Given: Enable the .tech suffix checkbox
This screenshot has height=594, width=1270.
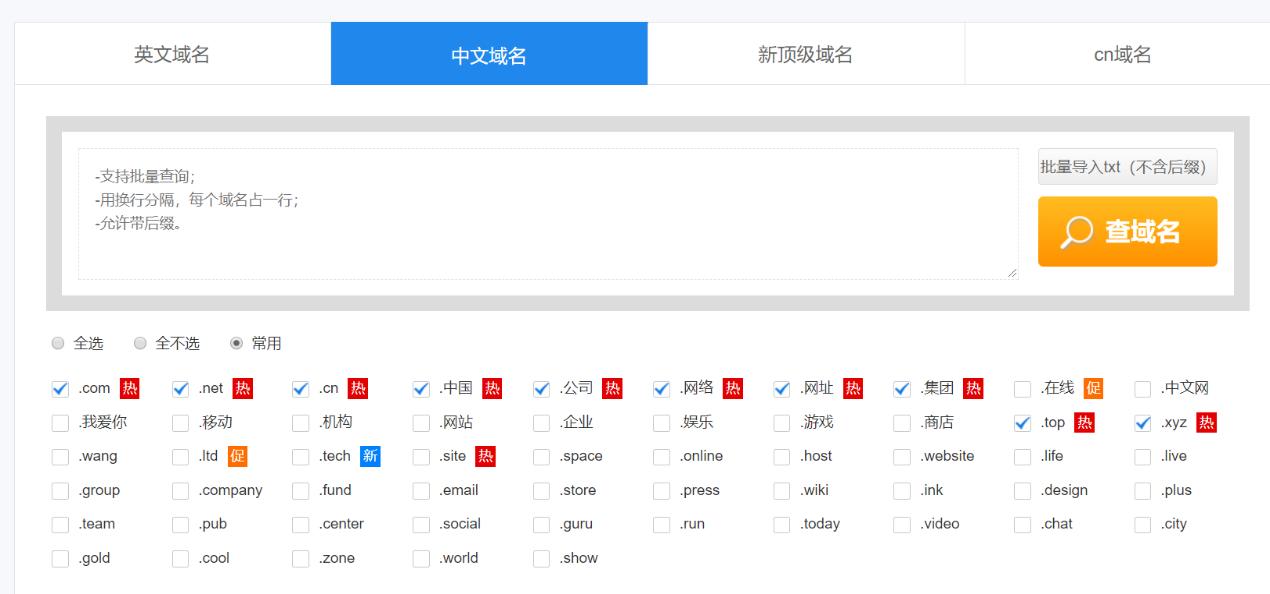Looking at the screenshot, I should [298, 456].
